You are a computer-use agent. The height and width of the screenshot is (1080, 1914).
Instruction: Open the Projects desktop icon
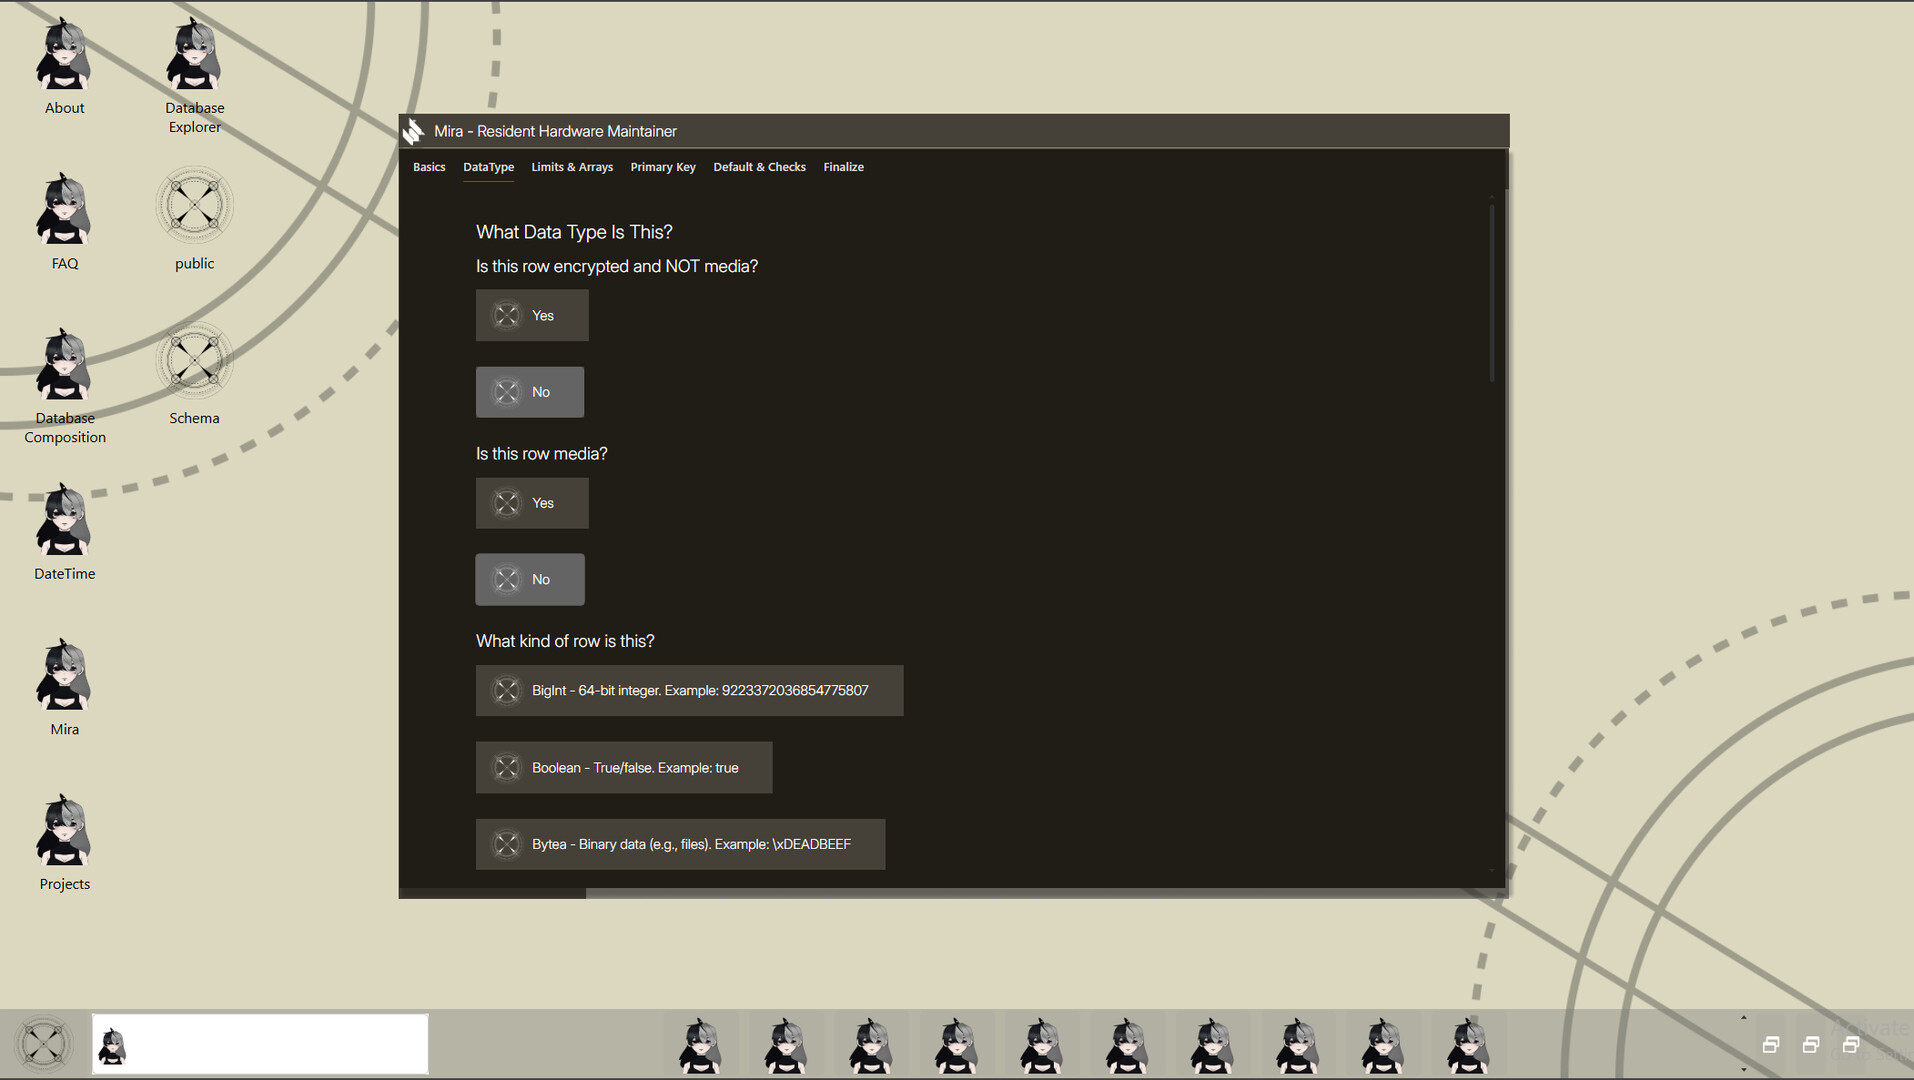[64, 840]
